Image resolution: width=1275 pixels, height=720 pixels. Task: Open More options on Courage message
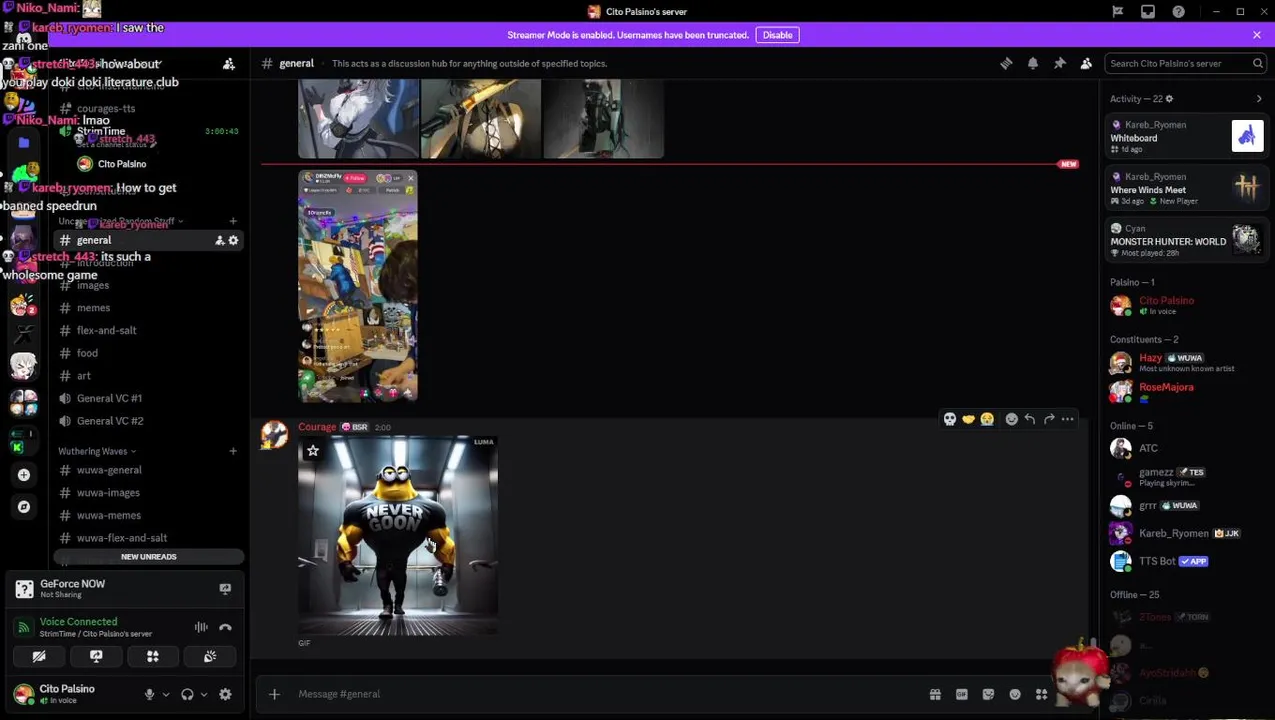coord(1068,419)
